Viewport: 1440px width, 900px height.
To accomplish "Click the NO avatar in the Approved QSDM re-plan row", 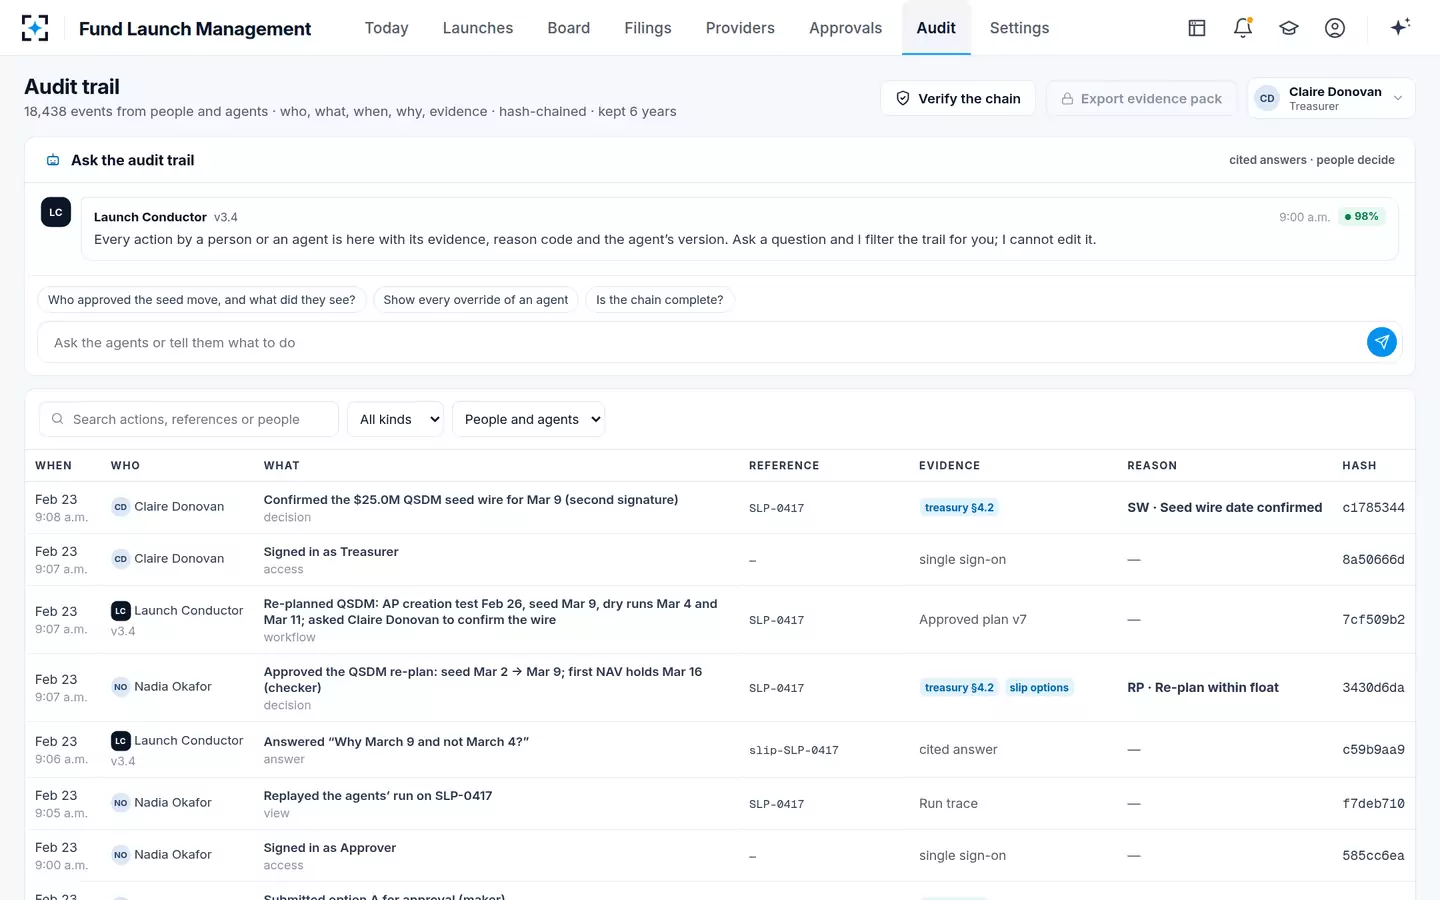I will click(120, 687).
